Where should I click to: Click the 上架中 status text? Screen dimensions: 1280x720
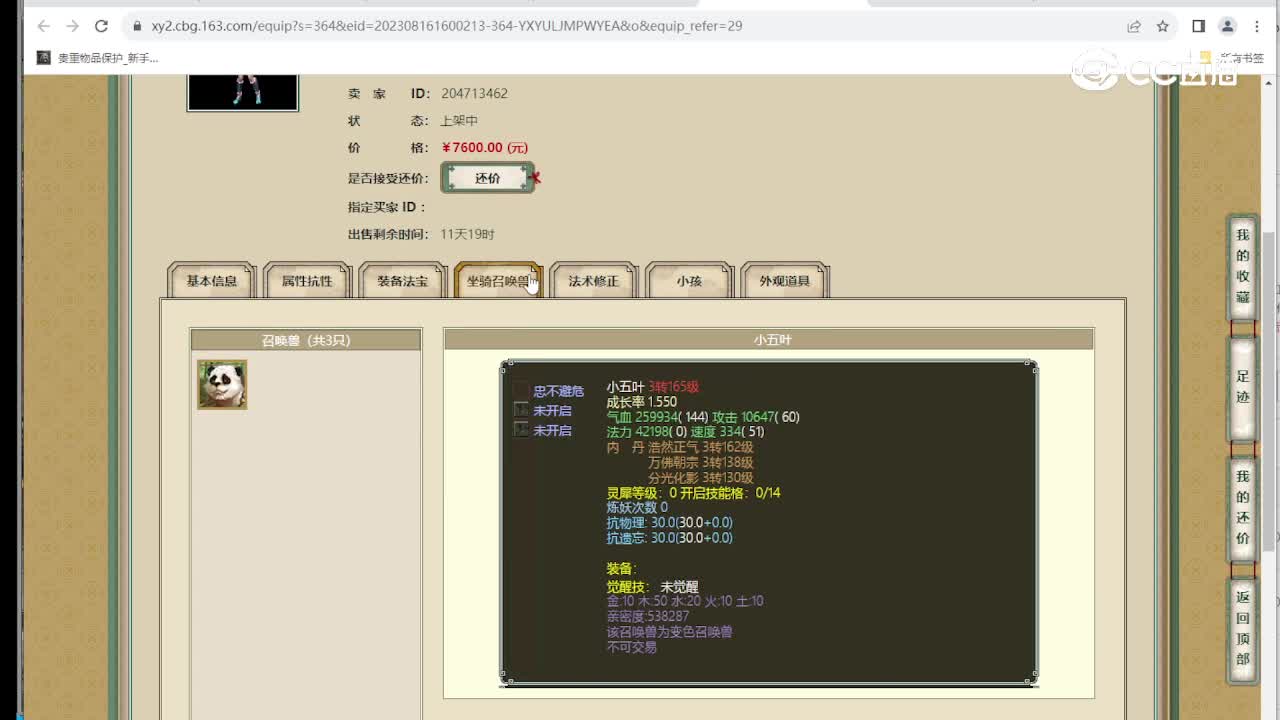point(459,120)
